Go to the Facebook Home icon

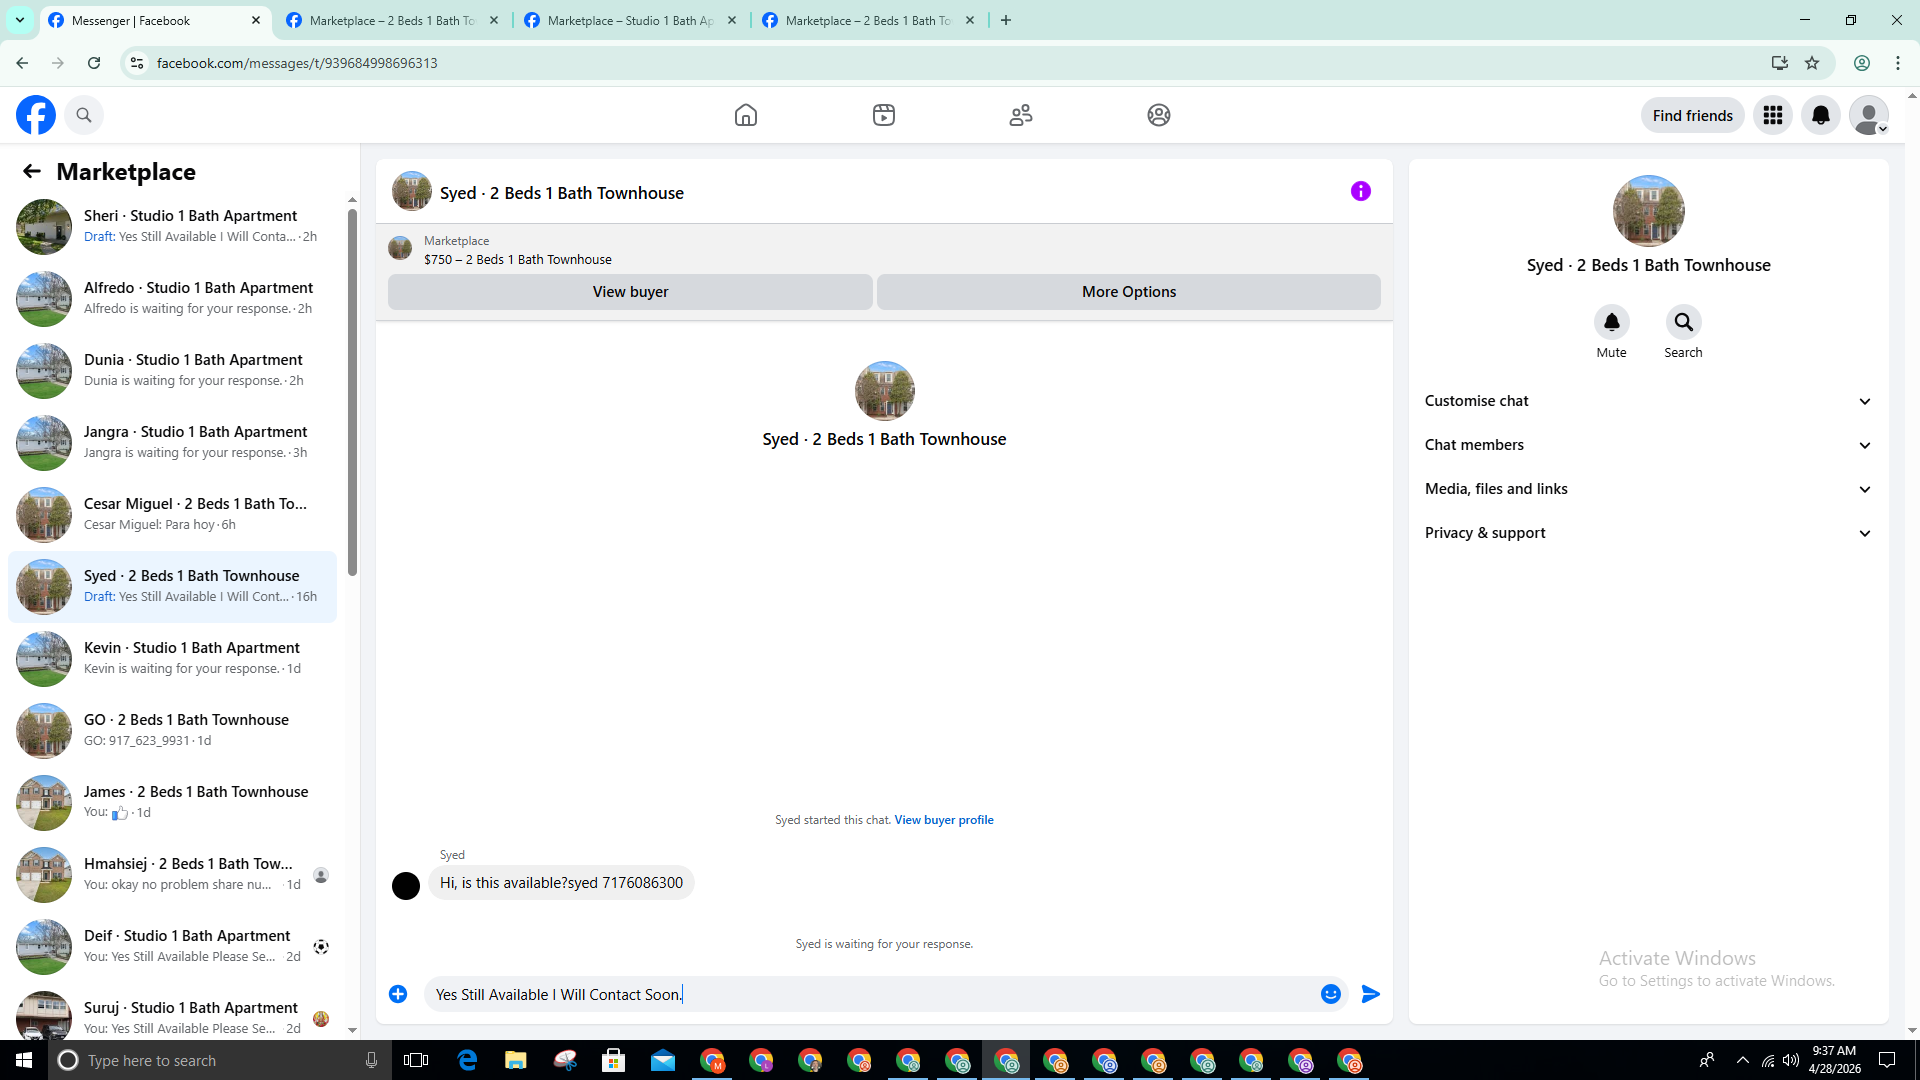coord(745,115)
